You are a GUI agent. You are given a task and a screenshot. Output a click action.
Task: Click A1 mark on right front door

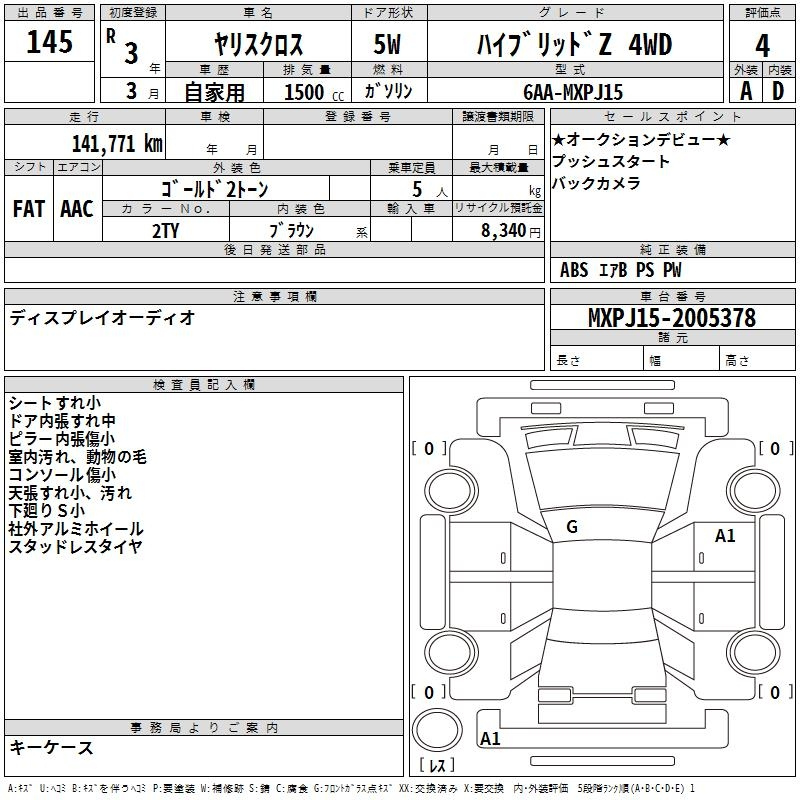click(724, 536)
